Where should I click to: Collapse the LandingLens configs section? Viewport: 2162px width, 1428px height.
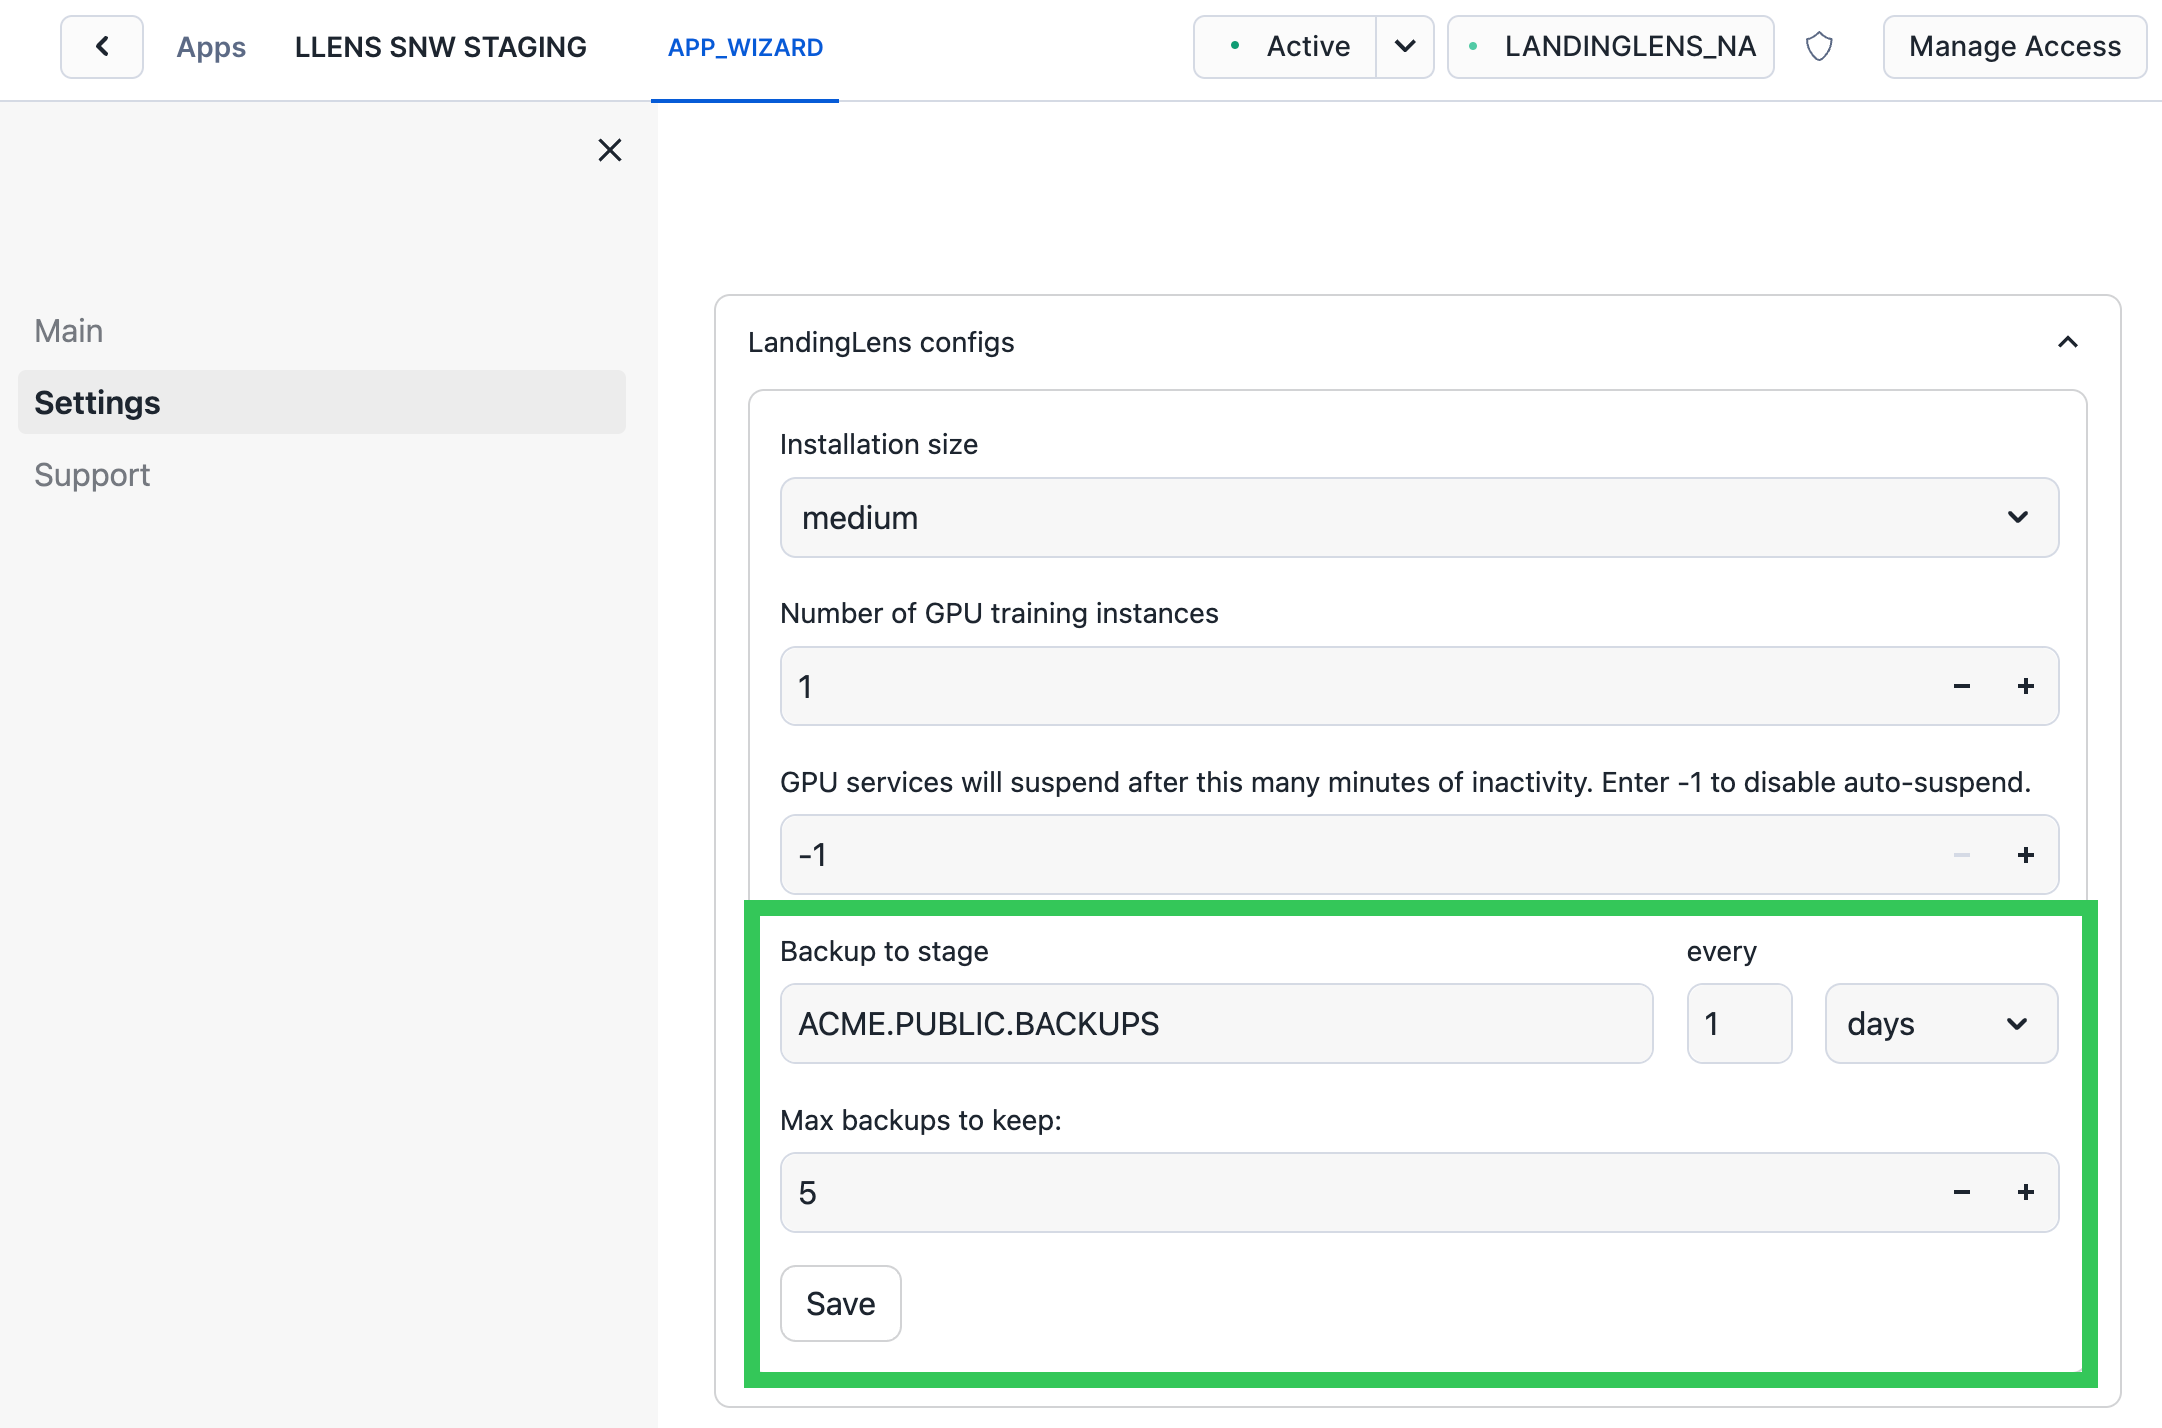(x=2068, y=342)
